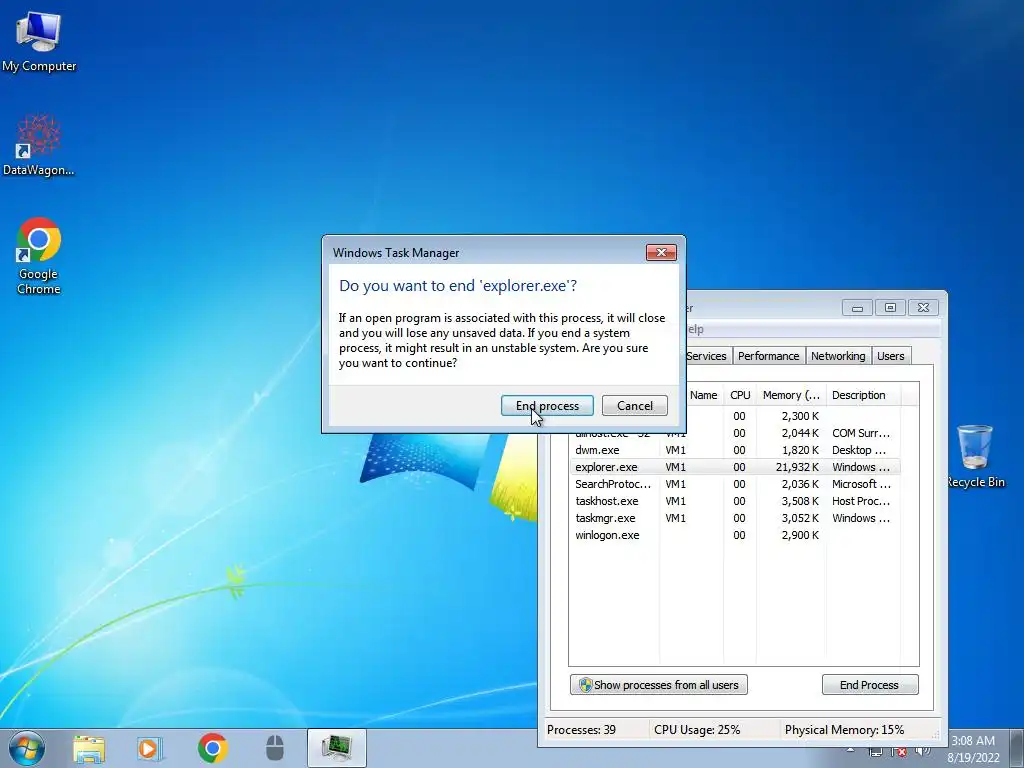Open the Users tab
The width and height of the screenshot is (1024, 768).
(891, 356)
